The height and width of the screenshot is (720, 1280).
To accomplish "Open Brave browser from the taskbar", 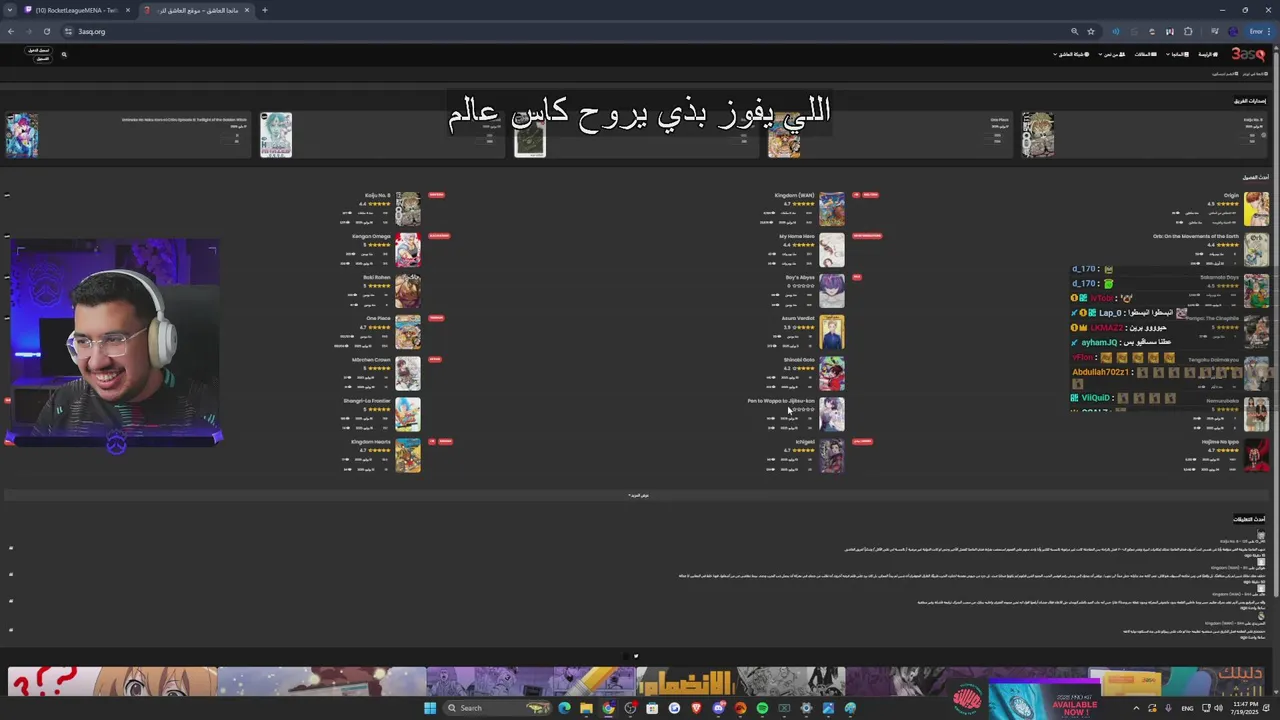I will click(x=696, y=708).
